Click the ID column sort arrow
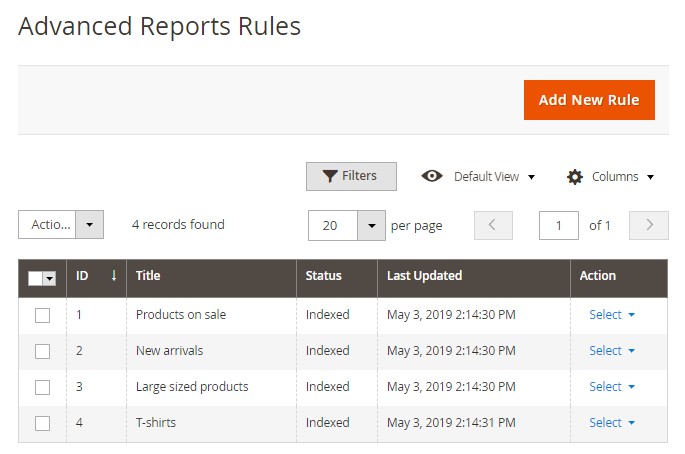 pyautogui.click(x=113, y=276)
